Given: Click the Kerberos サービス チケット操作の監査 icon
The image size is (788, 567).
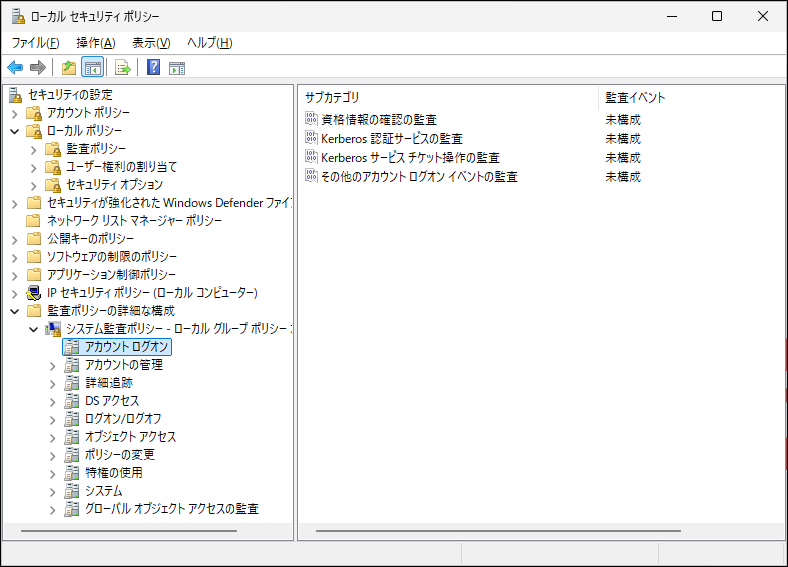Looking at the screenshot, I should tap(312, 157).
